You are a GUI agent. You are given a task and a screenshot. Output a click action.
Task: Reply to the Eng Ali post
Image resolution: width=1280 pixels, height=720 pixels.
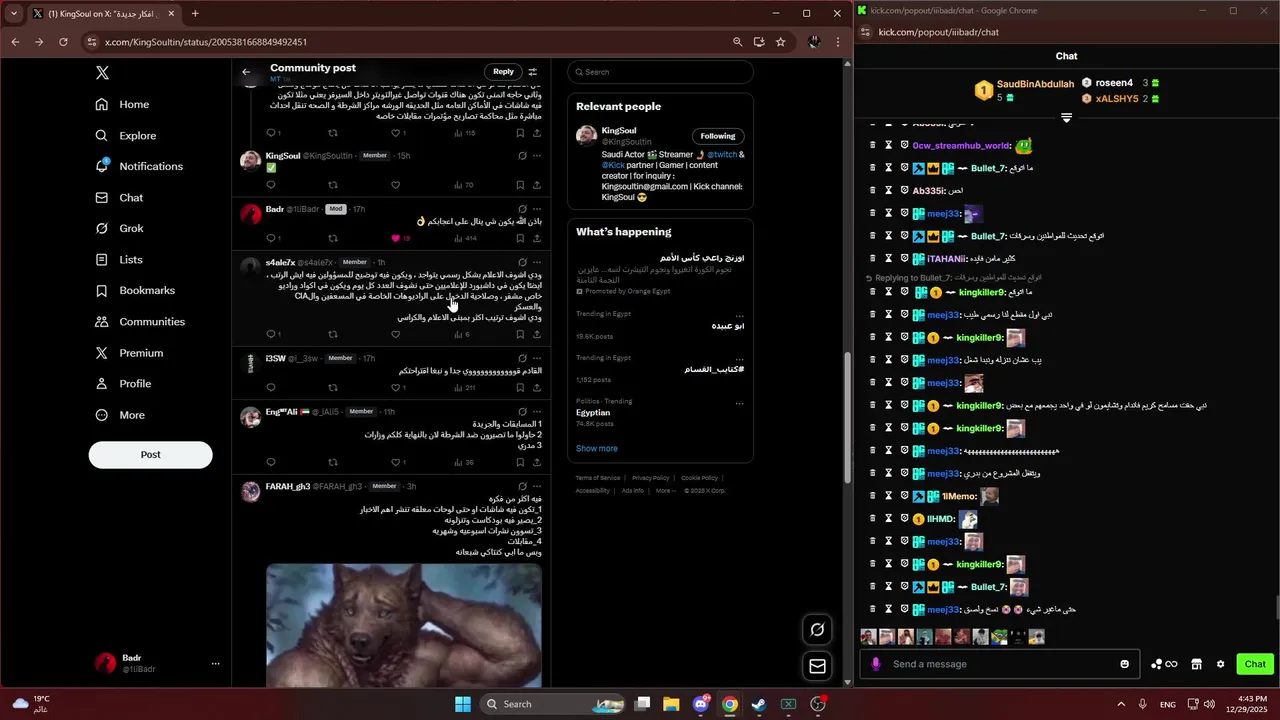tap(271, 462)
